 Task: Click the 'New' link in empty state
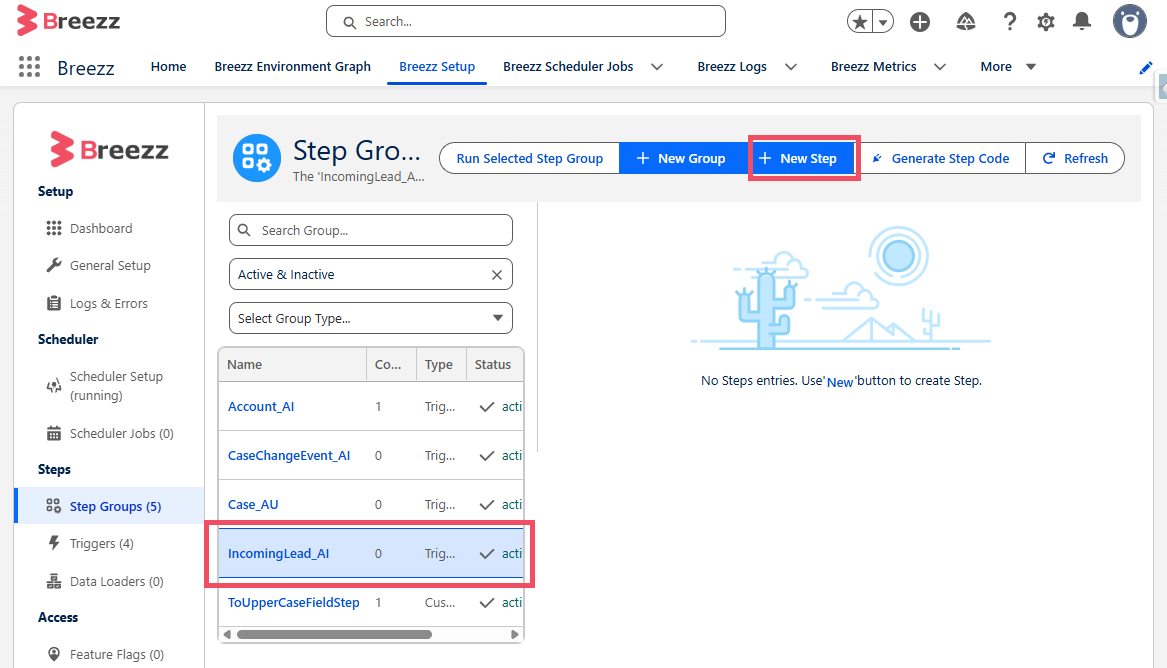840,382
